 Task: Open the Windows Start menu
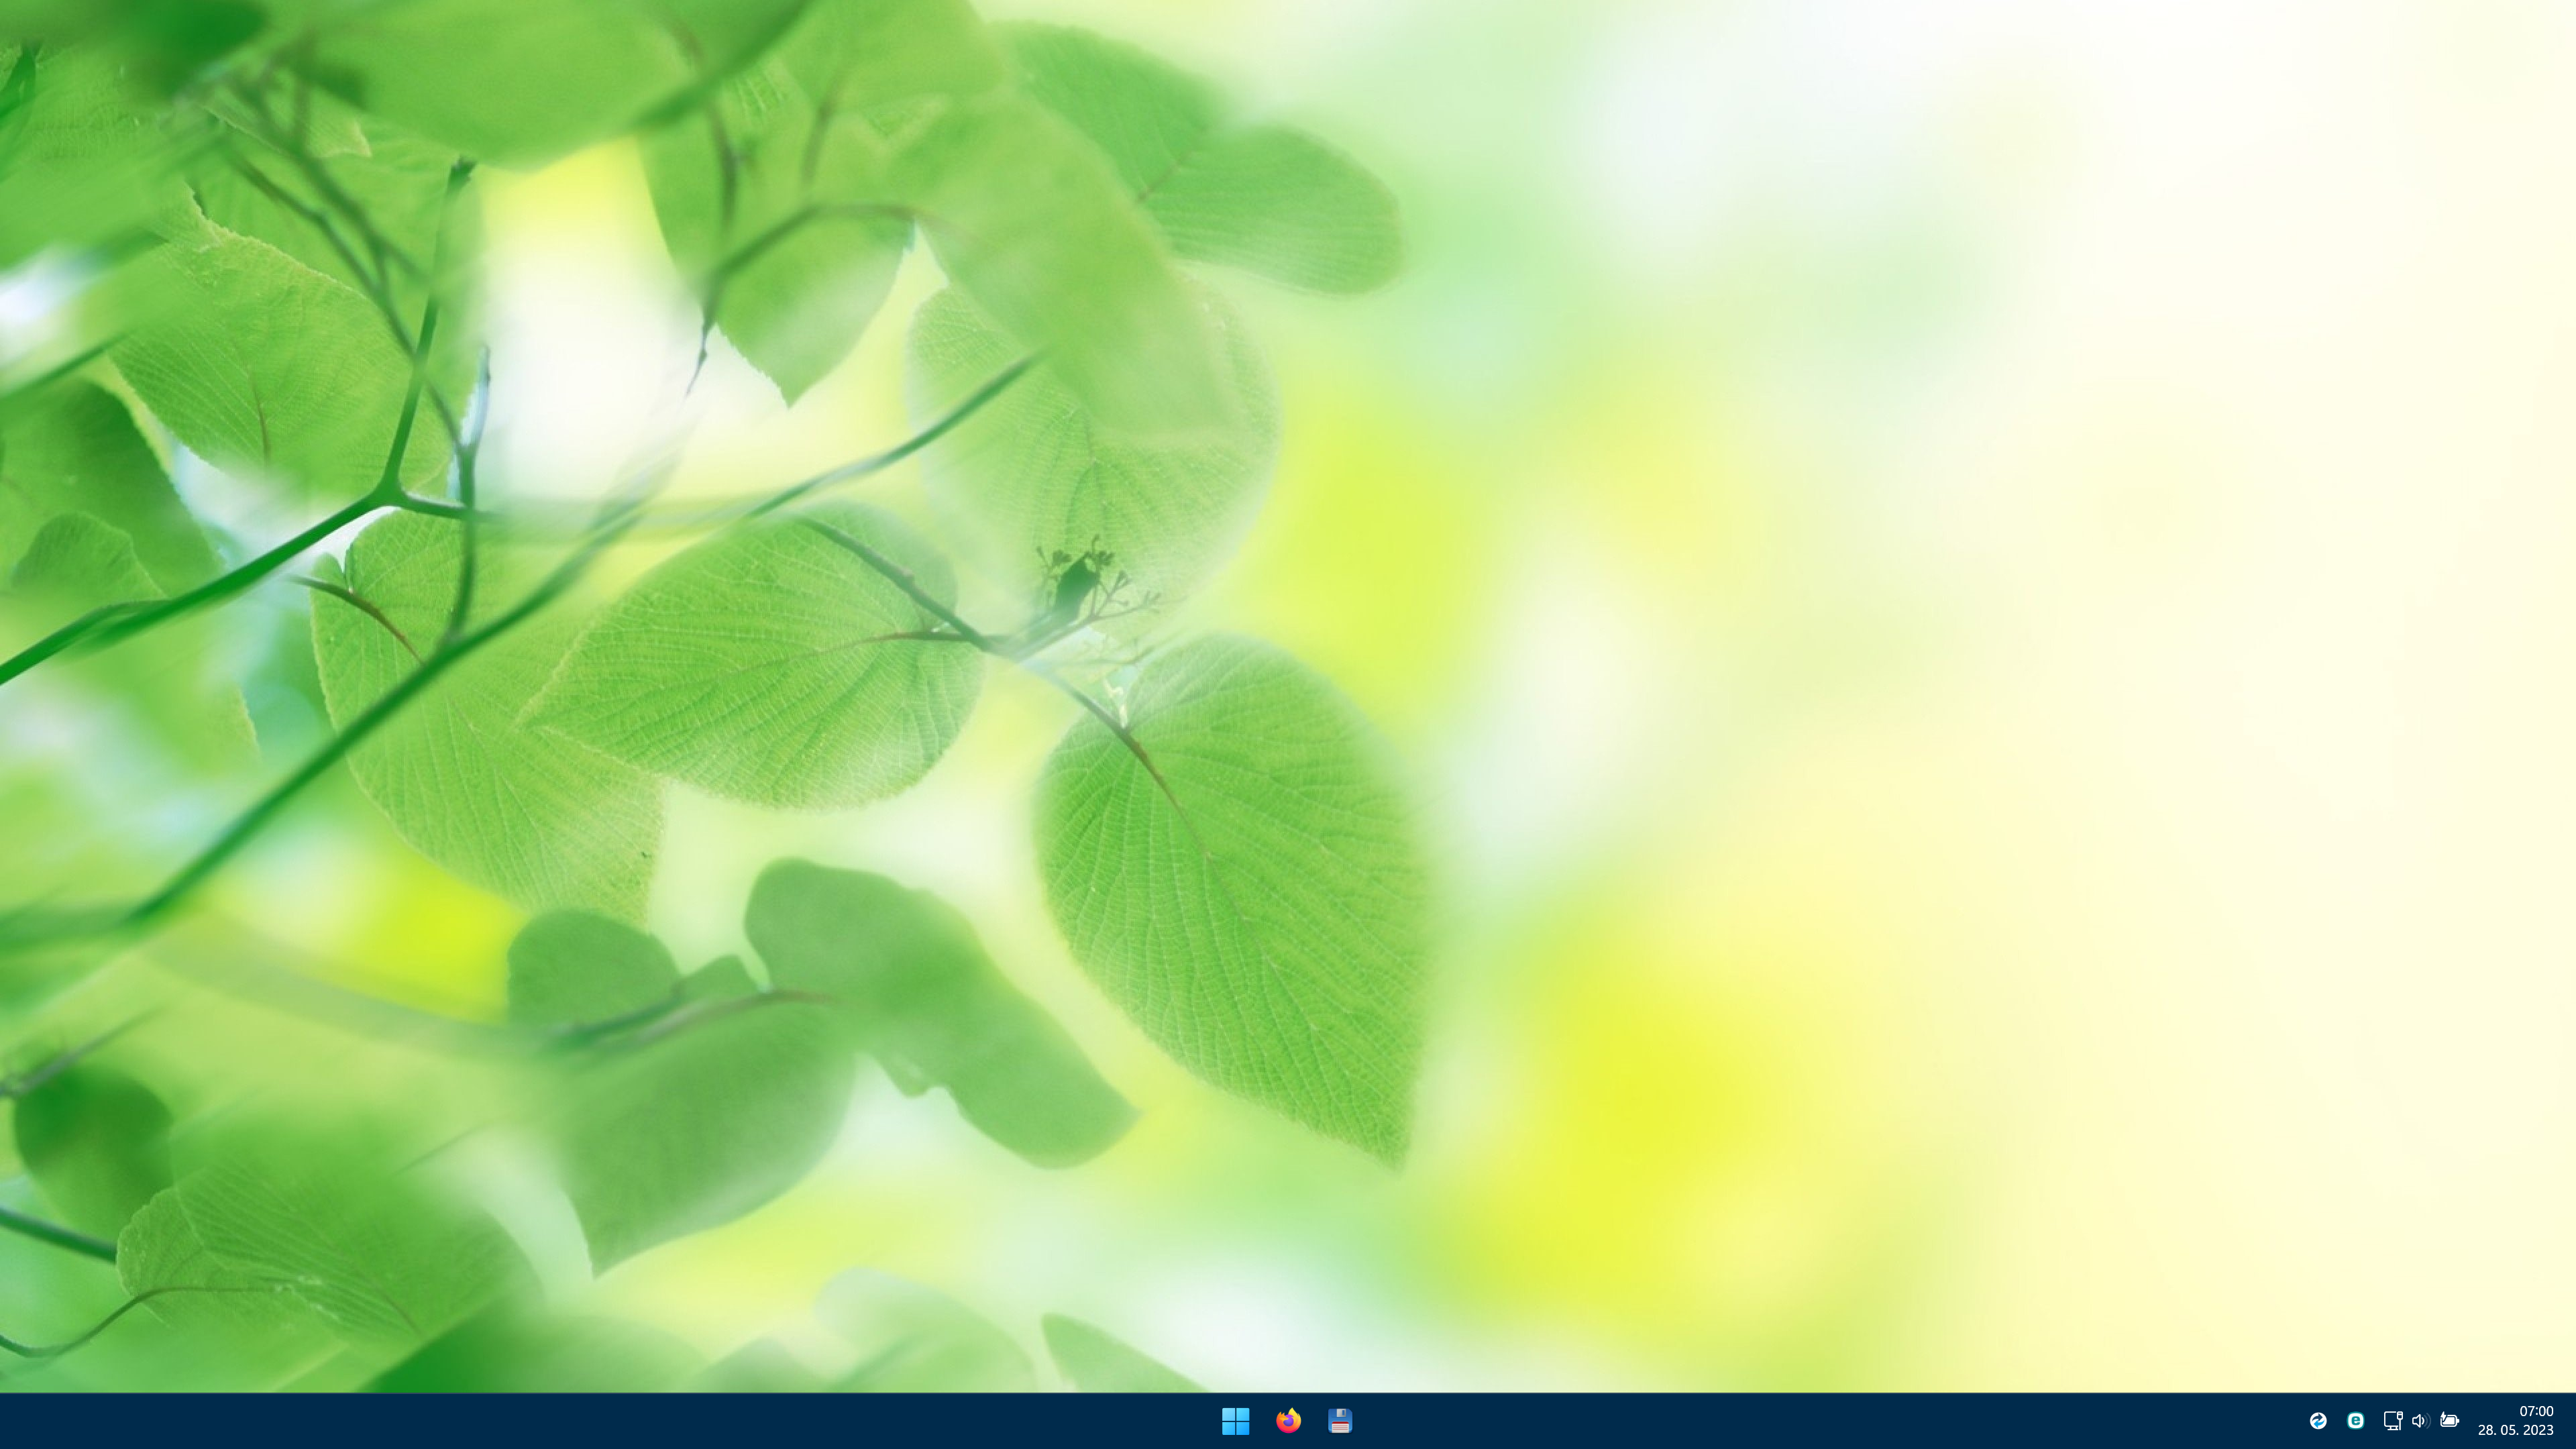click(1235, 1420)
